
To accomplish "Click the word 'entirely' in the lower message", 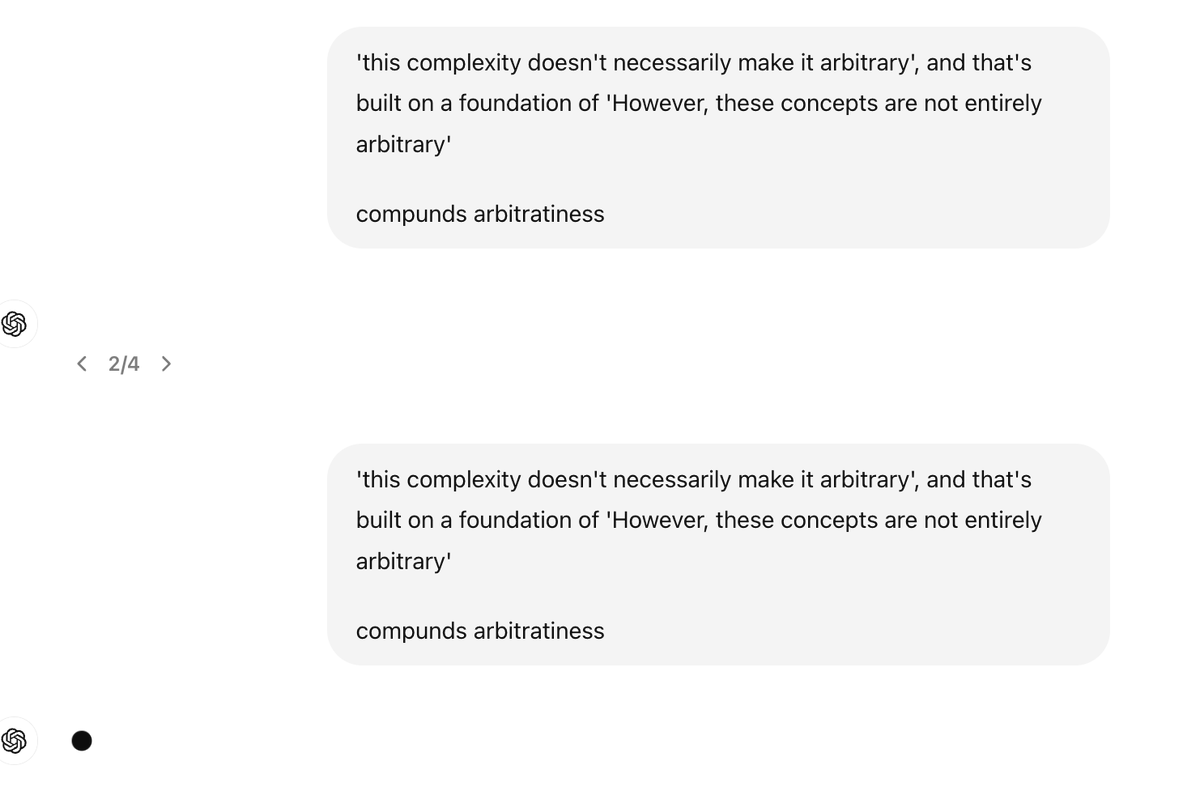I will [x=1003, y=520].
